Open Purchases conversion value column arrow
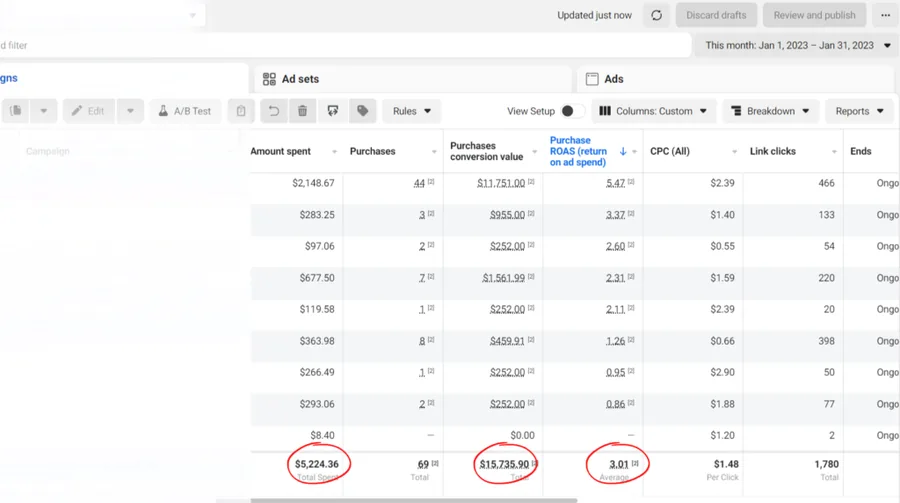Image resolution: width=900 pixels, height=503 pixels. tap(534, 152)
